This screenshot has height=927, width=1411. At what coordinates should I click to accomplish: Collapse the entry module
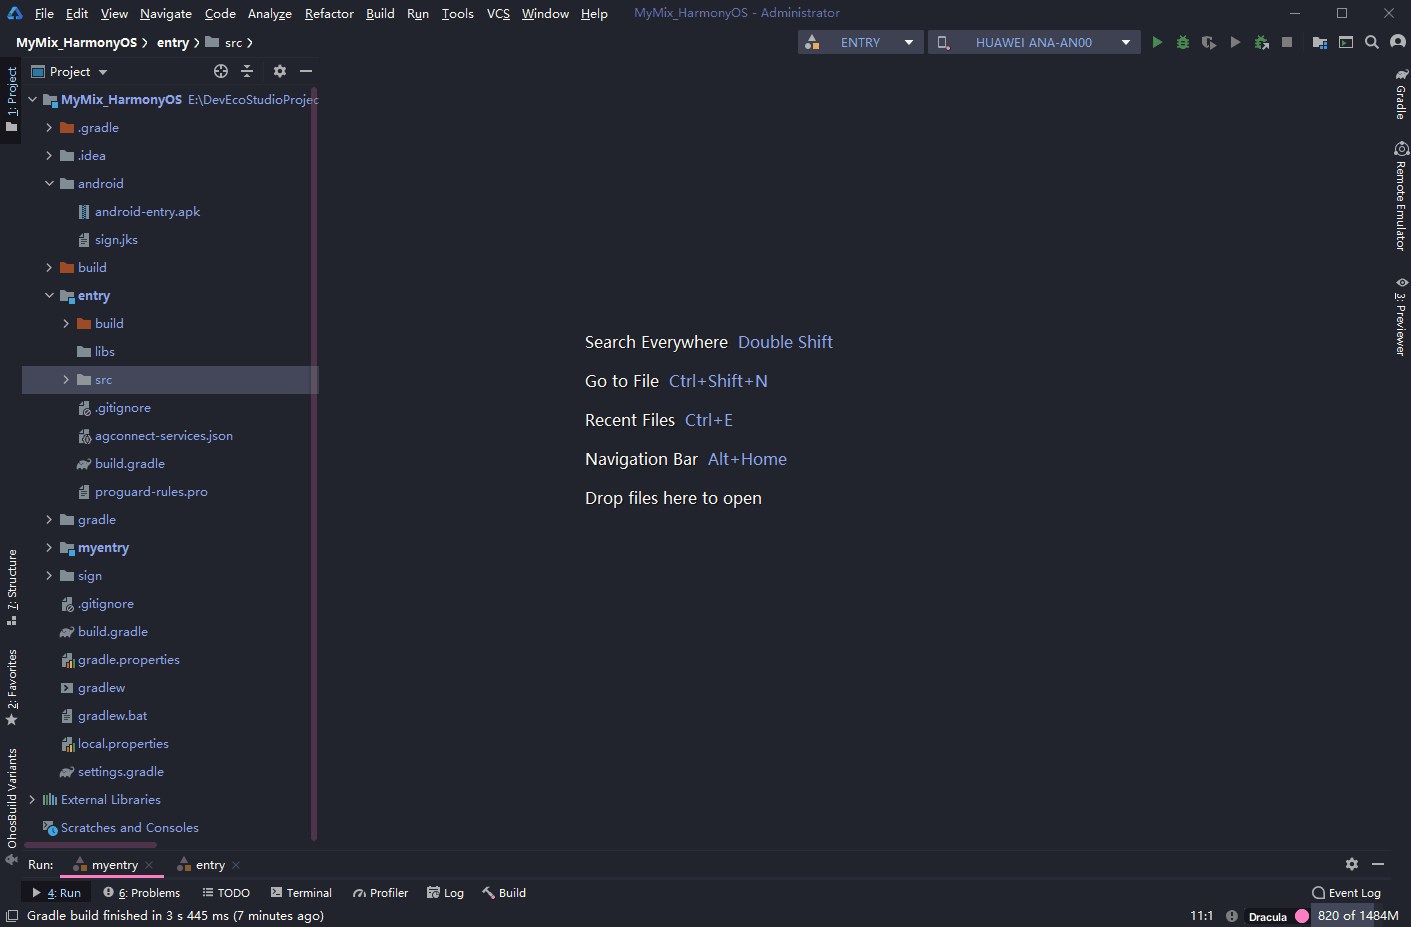[49, 295]
